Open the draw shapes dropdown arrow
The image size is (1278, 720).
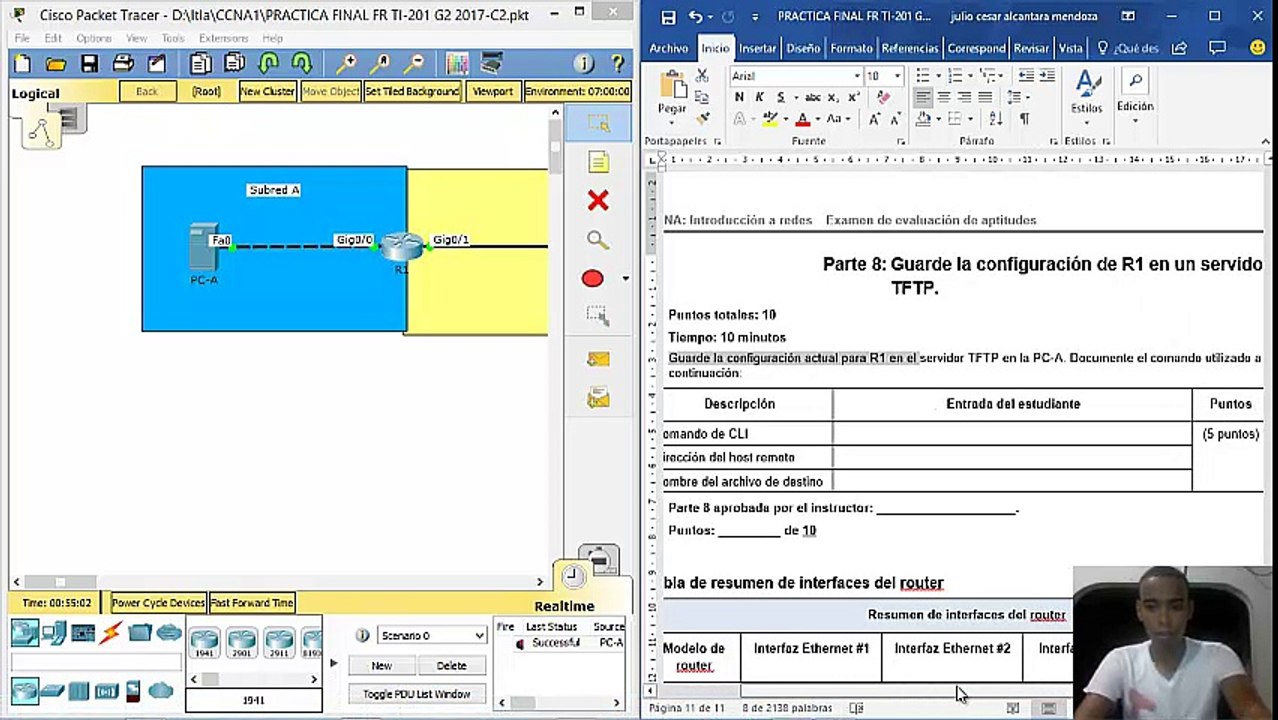click(626, 279)
